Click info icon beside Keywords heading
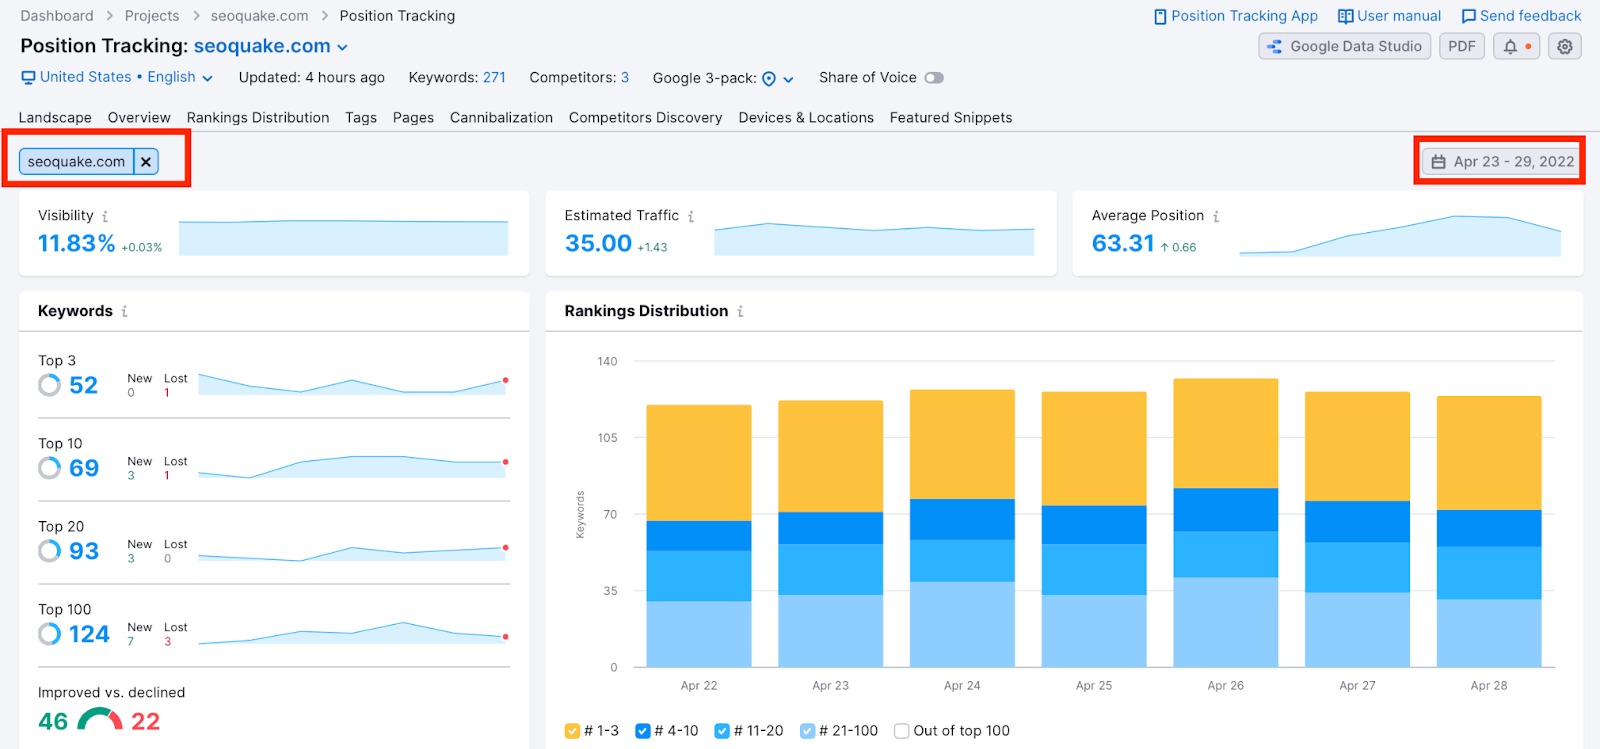The width and height of the screenshot is (1600, 749). point(124,312)
